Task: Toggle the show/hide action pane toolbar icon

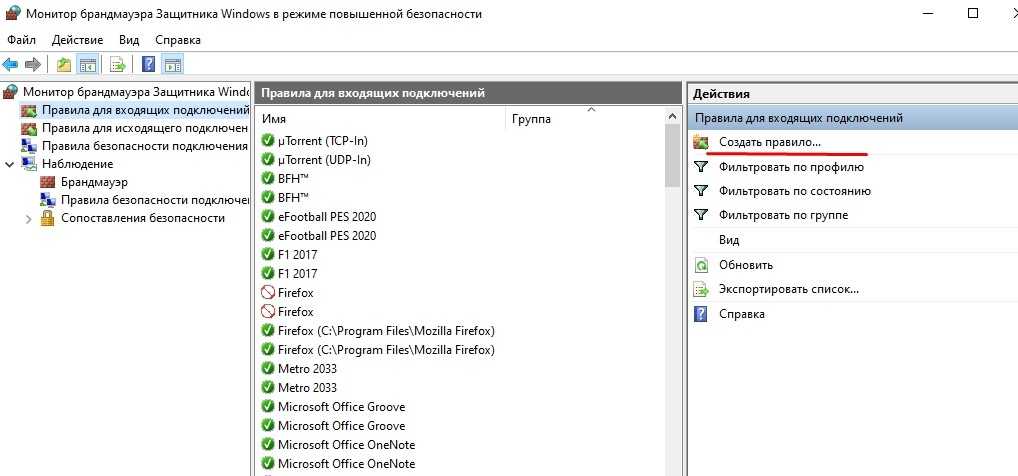Action: (x=172, y=65)
